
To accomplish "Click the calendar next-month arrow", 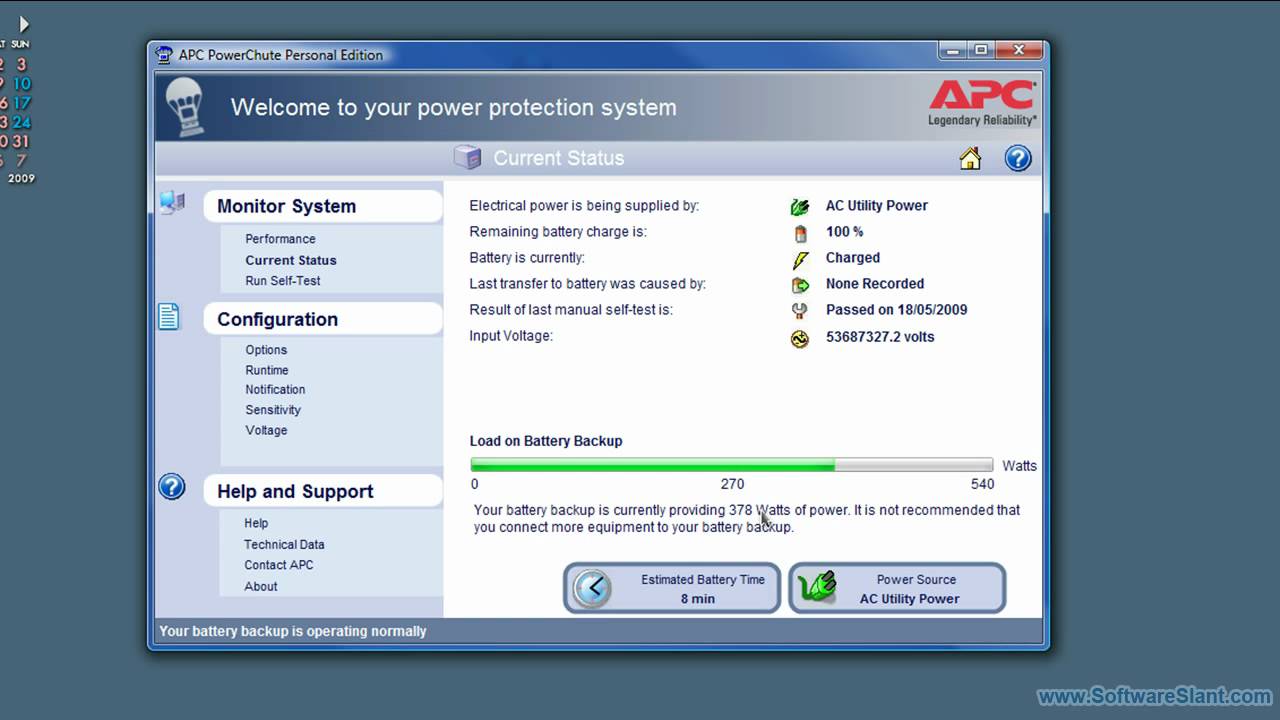I will click(24, 24).
